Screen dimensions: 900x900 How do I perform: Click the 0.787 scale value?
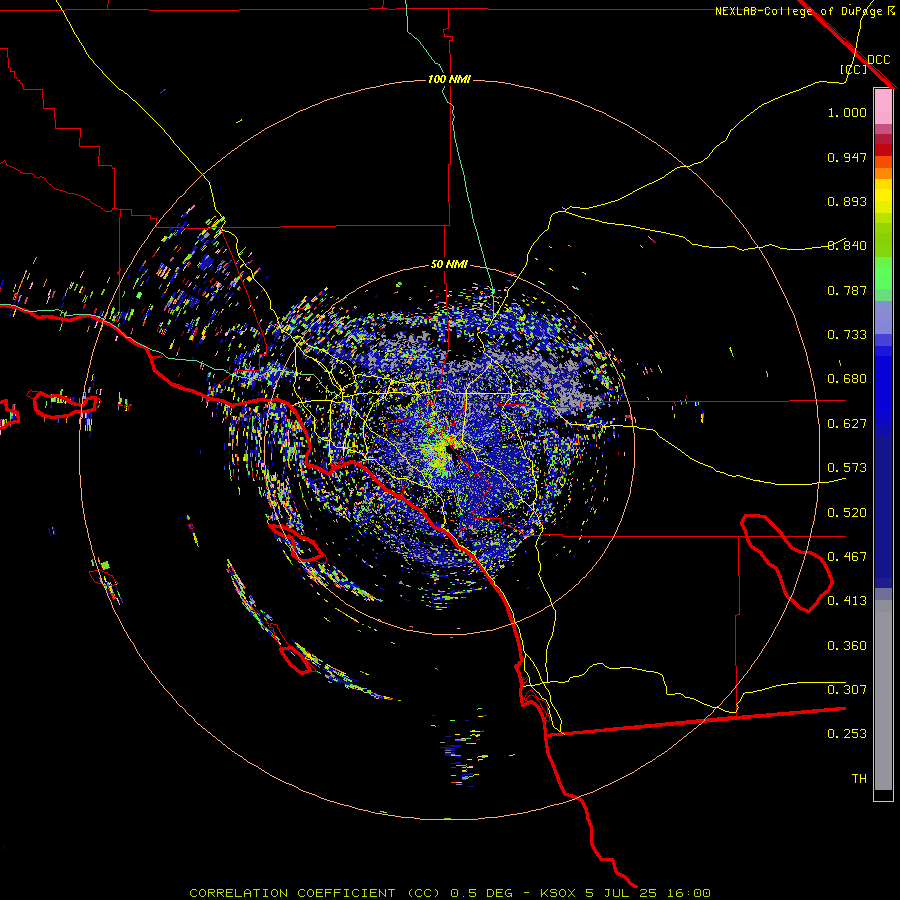point(847,290)
